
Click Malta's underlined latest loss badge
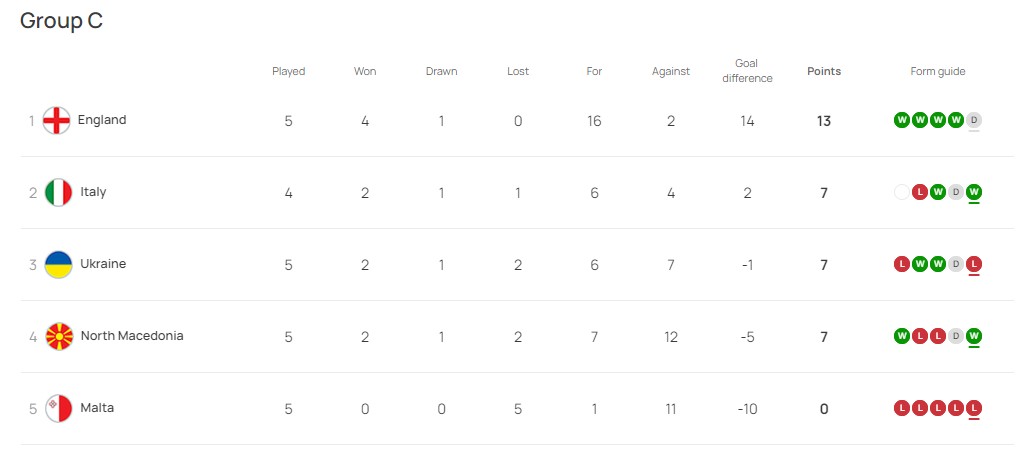click(x=974, y=408)
